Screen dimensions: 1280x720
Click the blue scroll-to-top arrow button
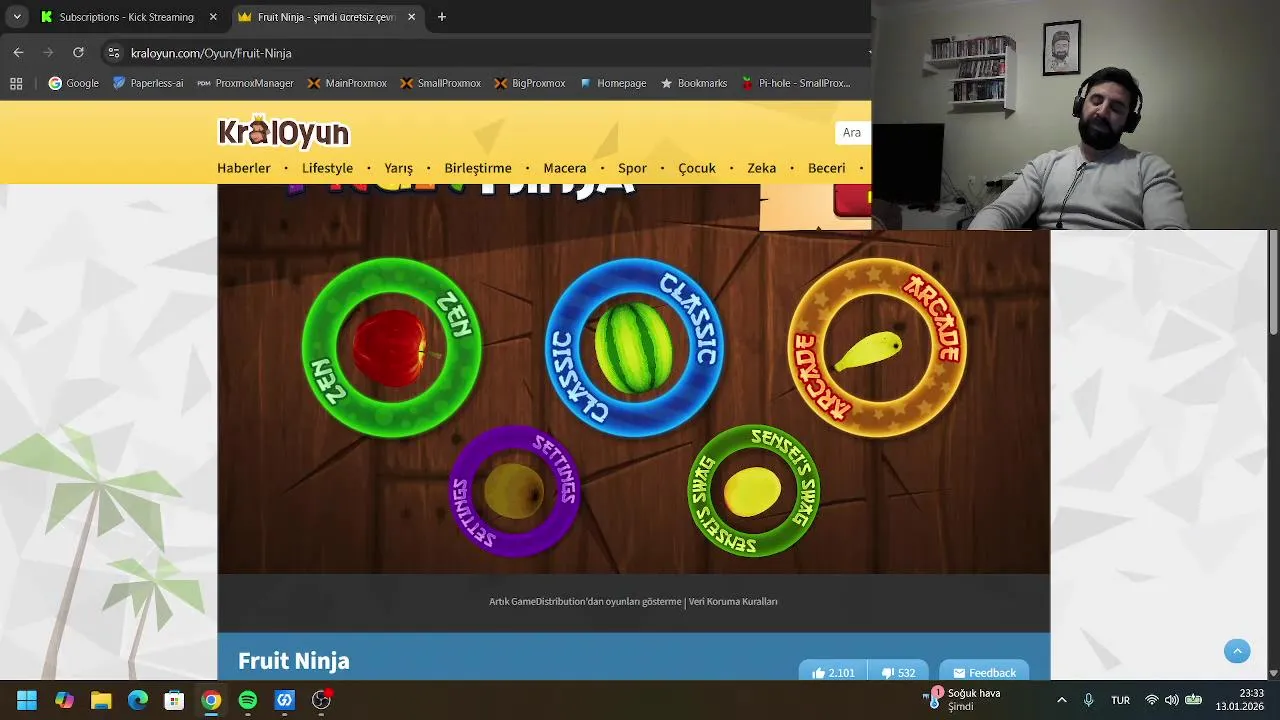point(1237,651)
